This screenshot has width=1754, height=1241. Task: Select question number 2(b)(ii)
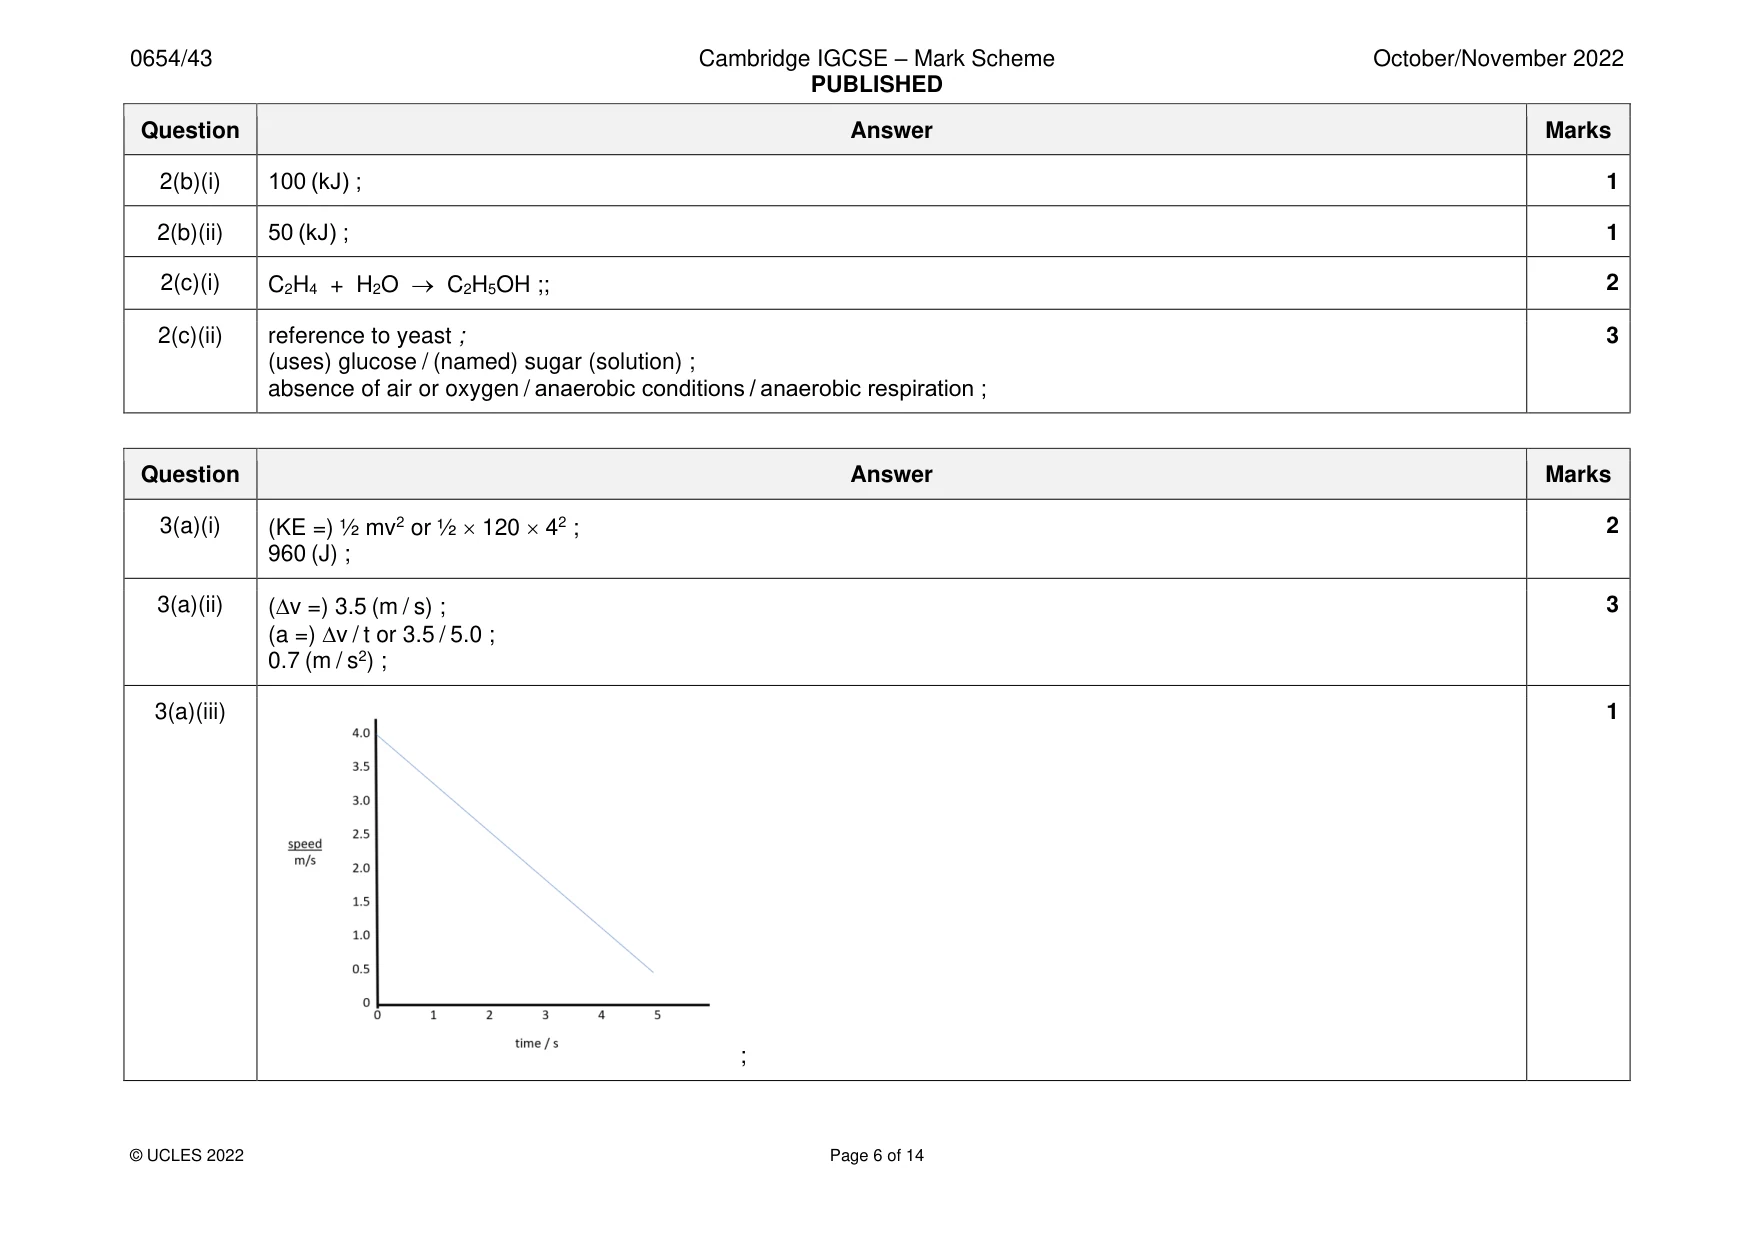point(190,232)
